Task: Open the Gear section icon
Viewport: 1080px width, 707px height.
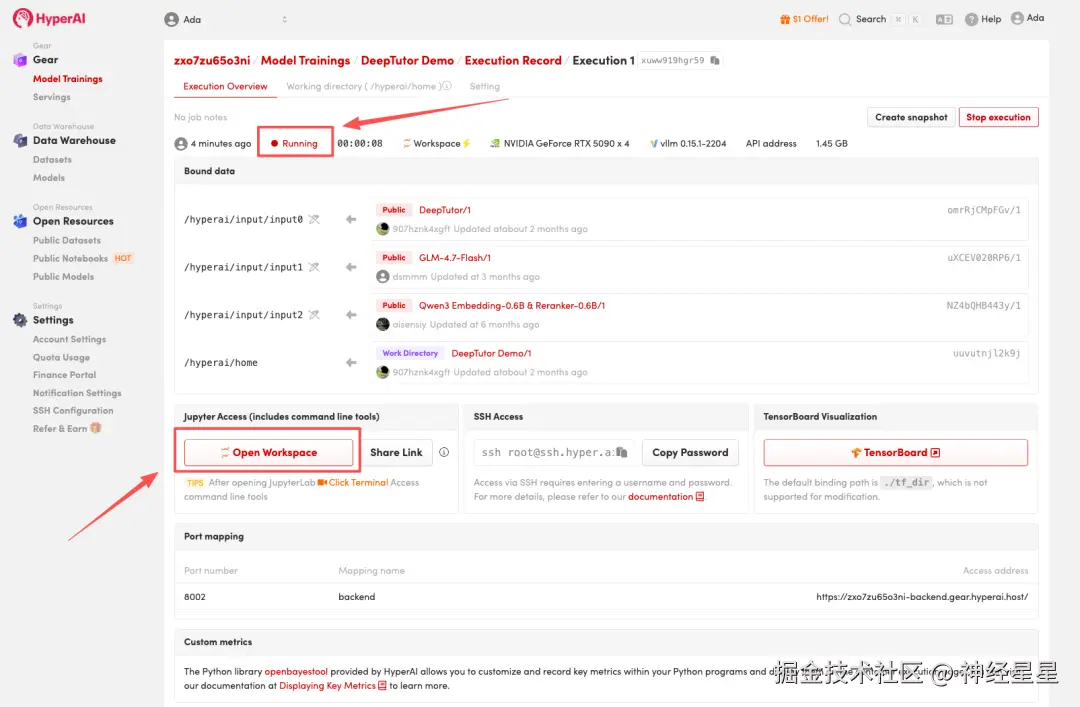Action: [x=20, y=60]
